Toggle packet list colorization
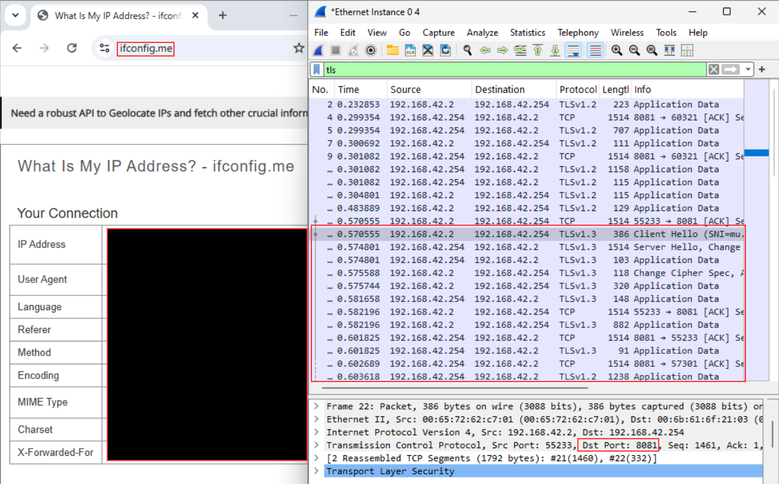Viewport: 779px width, 484px height. click(595, 50)
